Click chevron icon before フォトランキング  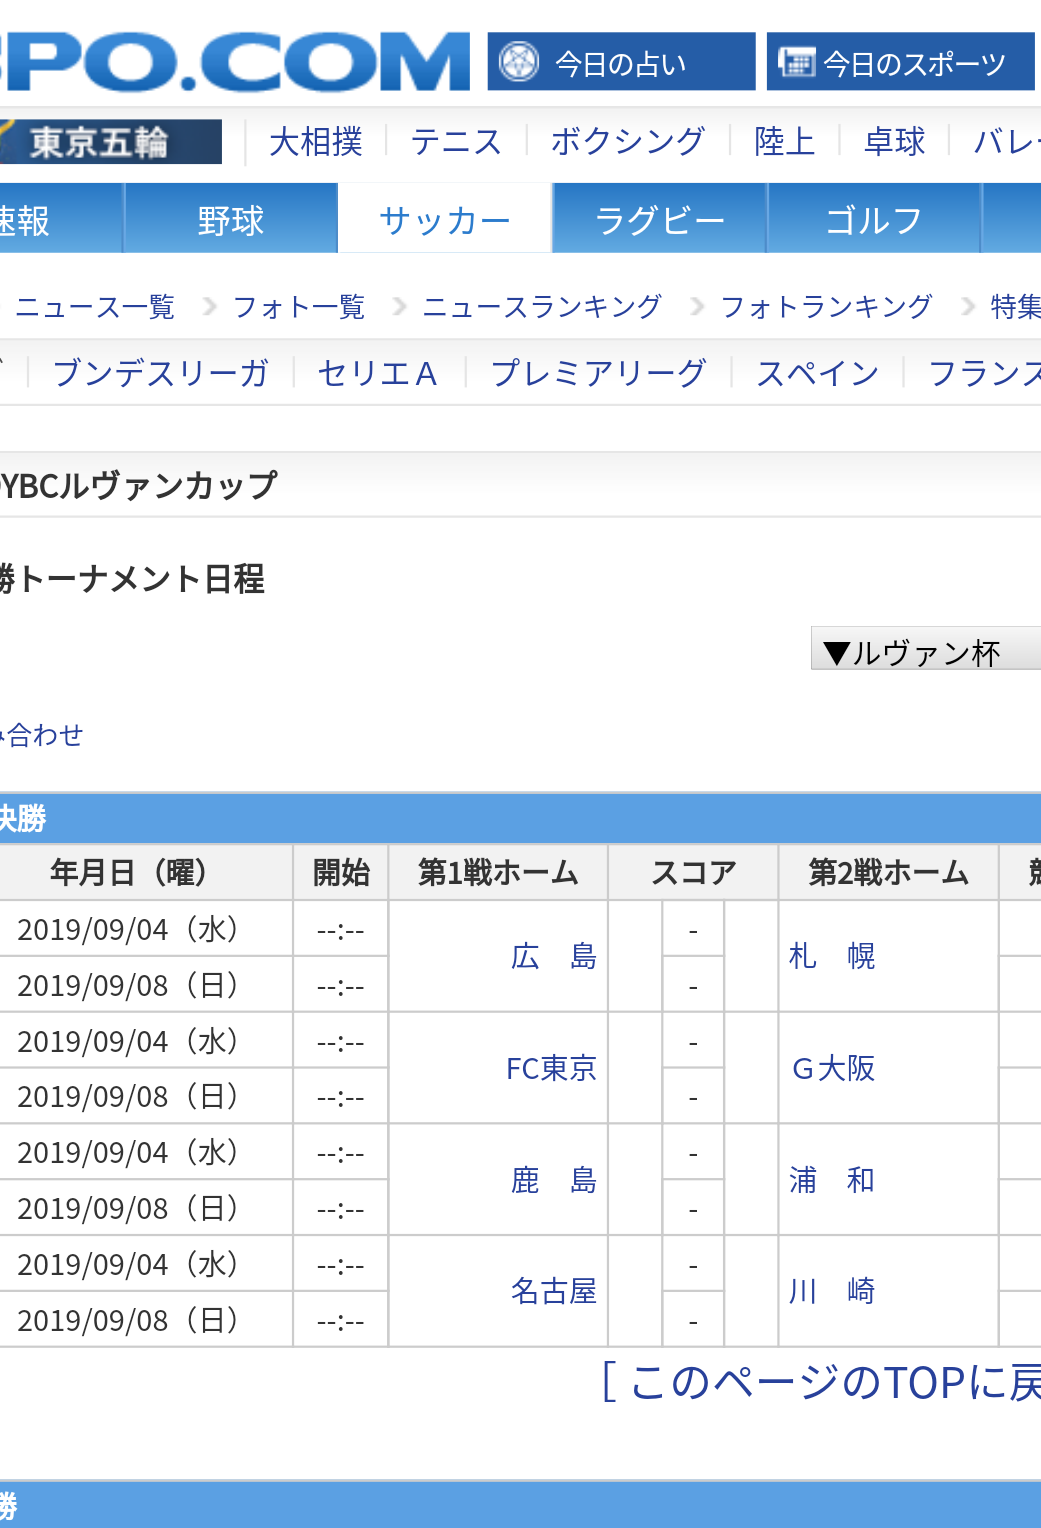click(698, 306)
